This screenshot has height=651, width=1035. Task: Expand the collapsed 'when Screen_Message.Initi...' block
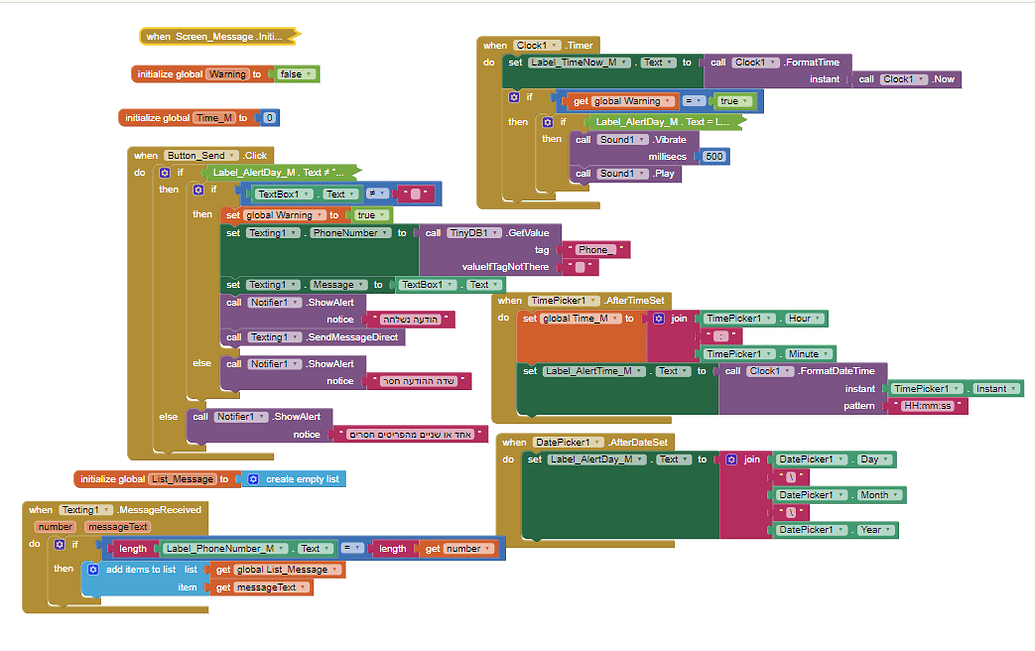(x=220, y=37)
